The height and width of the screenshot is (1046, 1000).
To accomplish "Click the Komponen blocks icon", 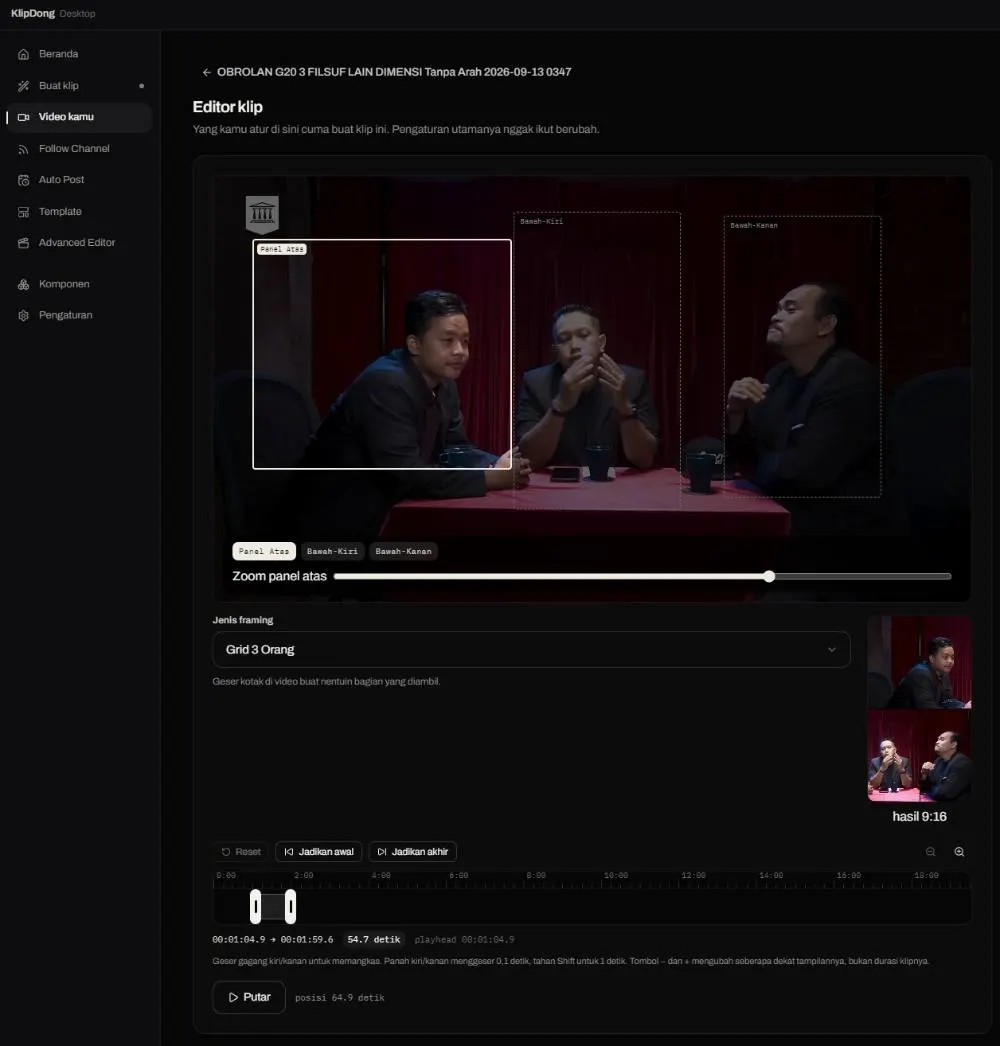I will pos(23,284).
